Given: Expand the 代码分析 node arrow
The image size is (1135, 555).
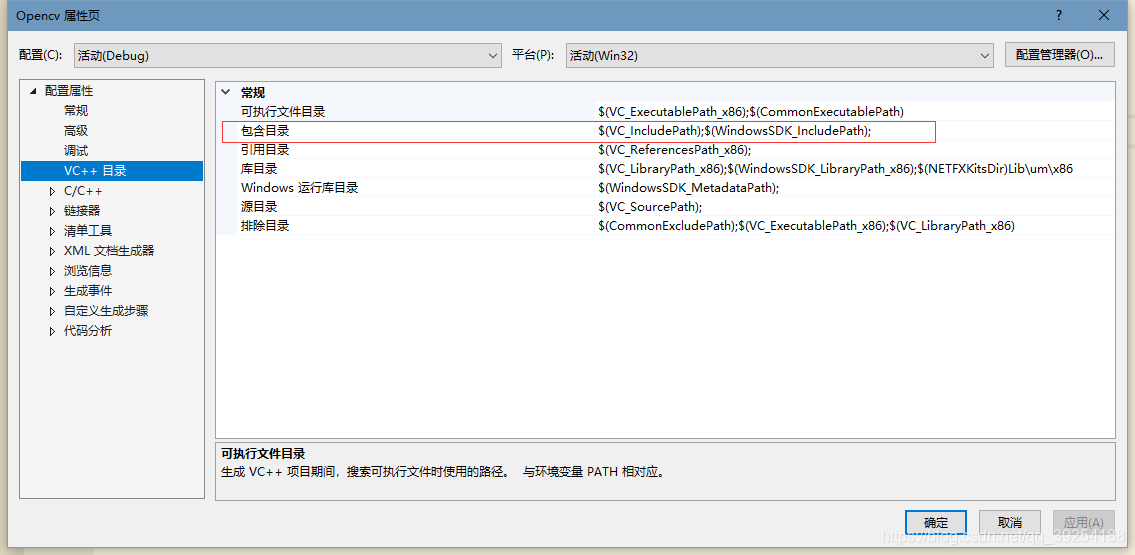Looking at the screenshot, I should coord(52,331).
